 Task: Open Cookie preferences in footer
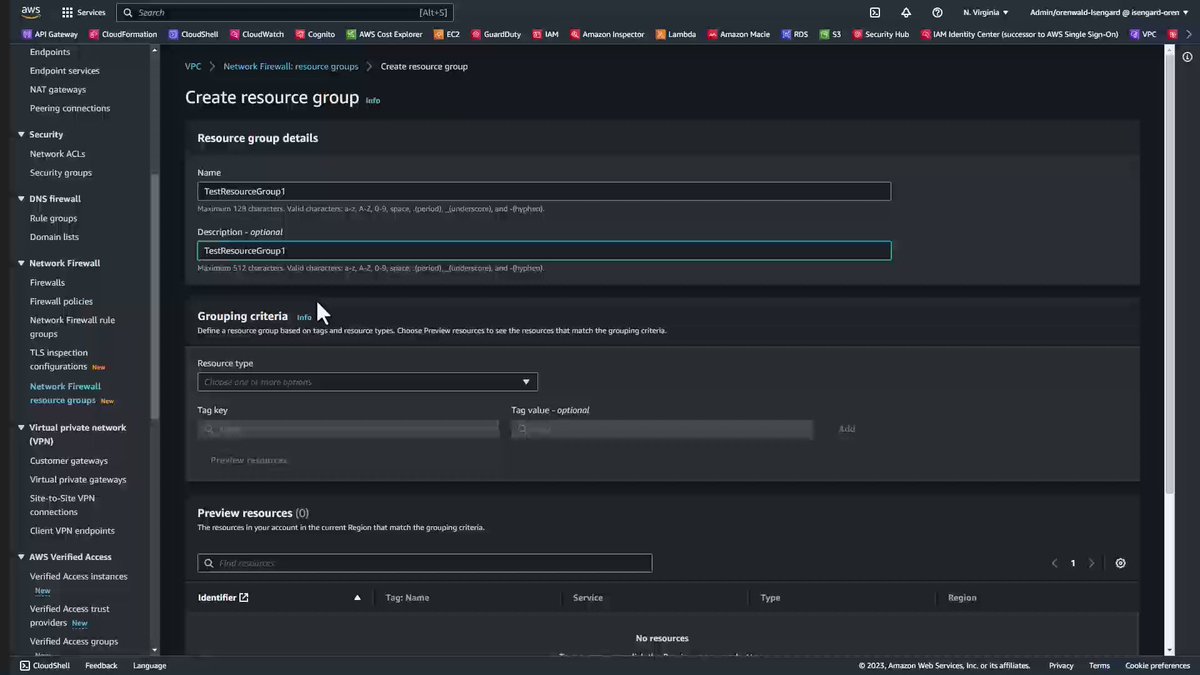tap(1157, 665)
